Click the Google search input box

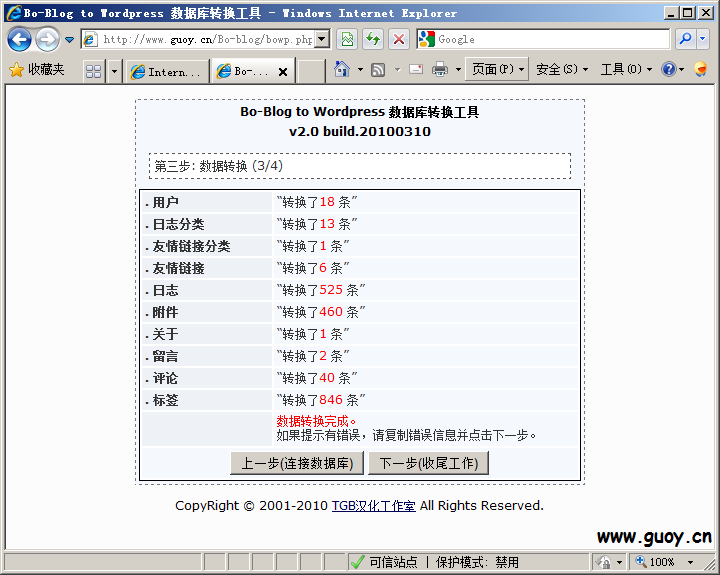(552, 39)
